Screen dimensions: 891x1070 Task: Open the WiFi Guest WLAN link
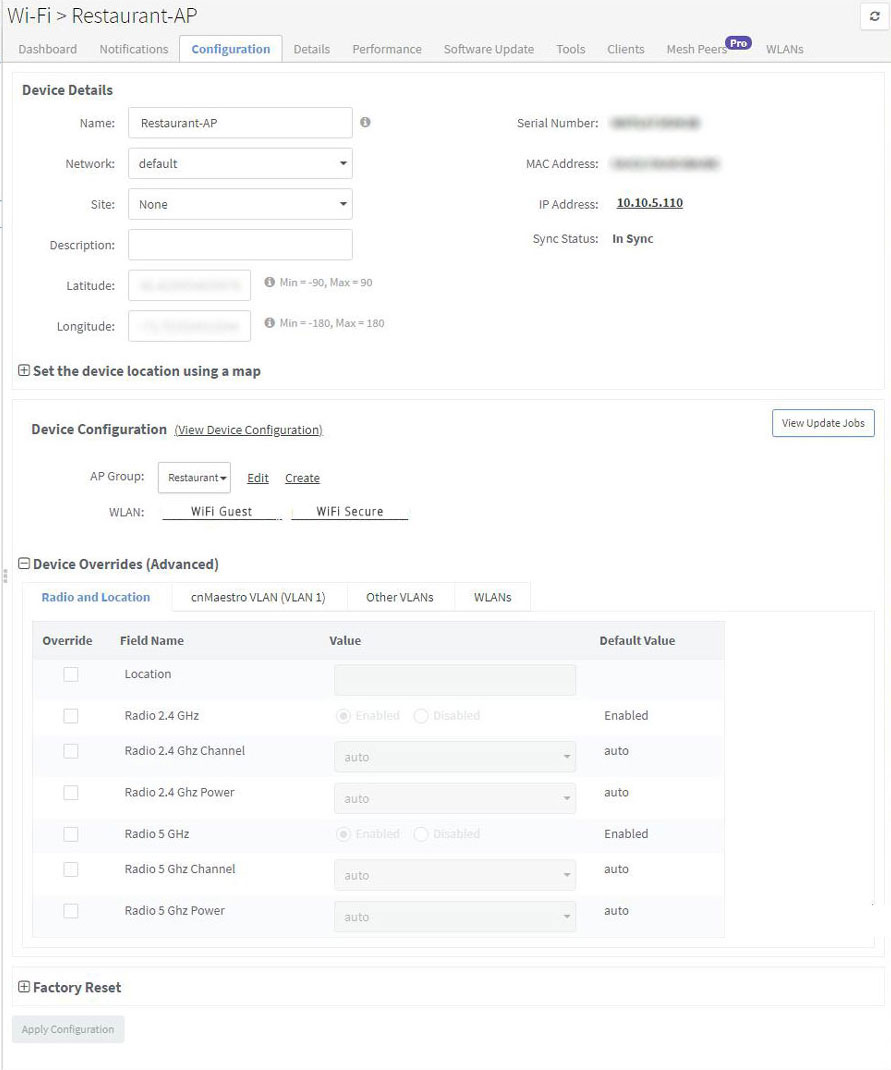(x=221, y=512)
